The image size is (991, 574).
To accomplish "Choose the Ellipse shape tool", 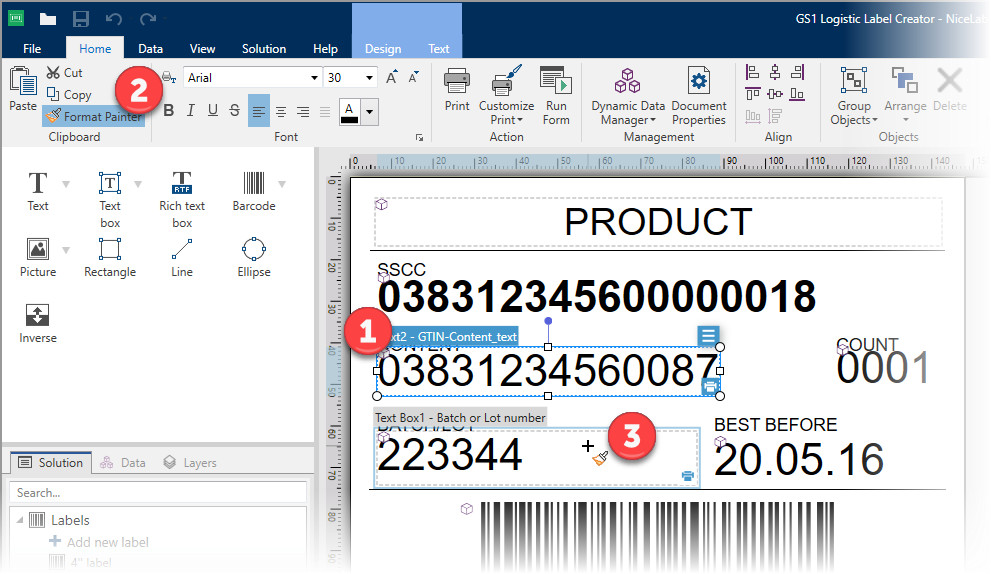I will 253,256.
